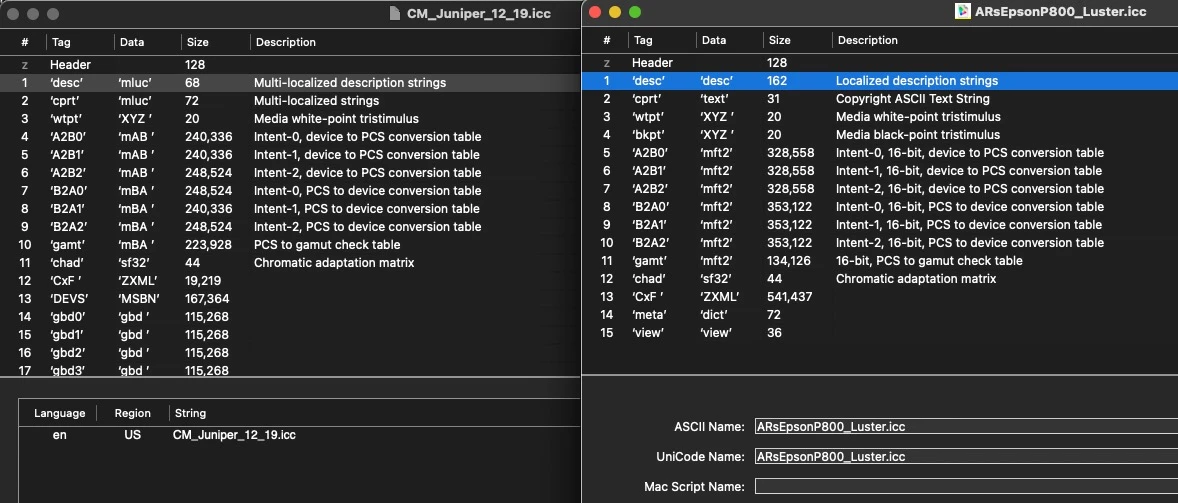This screenshot has height=503, width=1178.
Task: Click the empty Mac Script Name field
Action: point(966,486)
